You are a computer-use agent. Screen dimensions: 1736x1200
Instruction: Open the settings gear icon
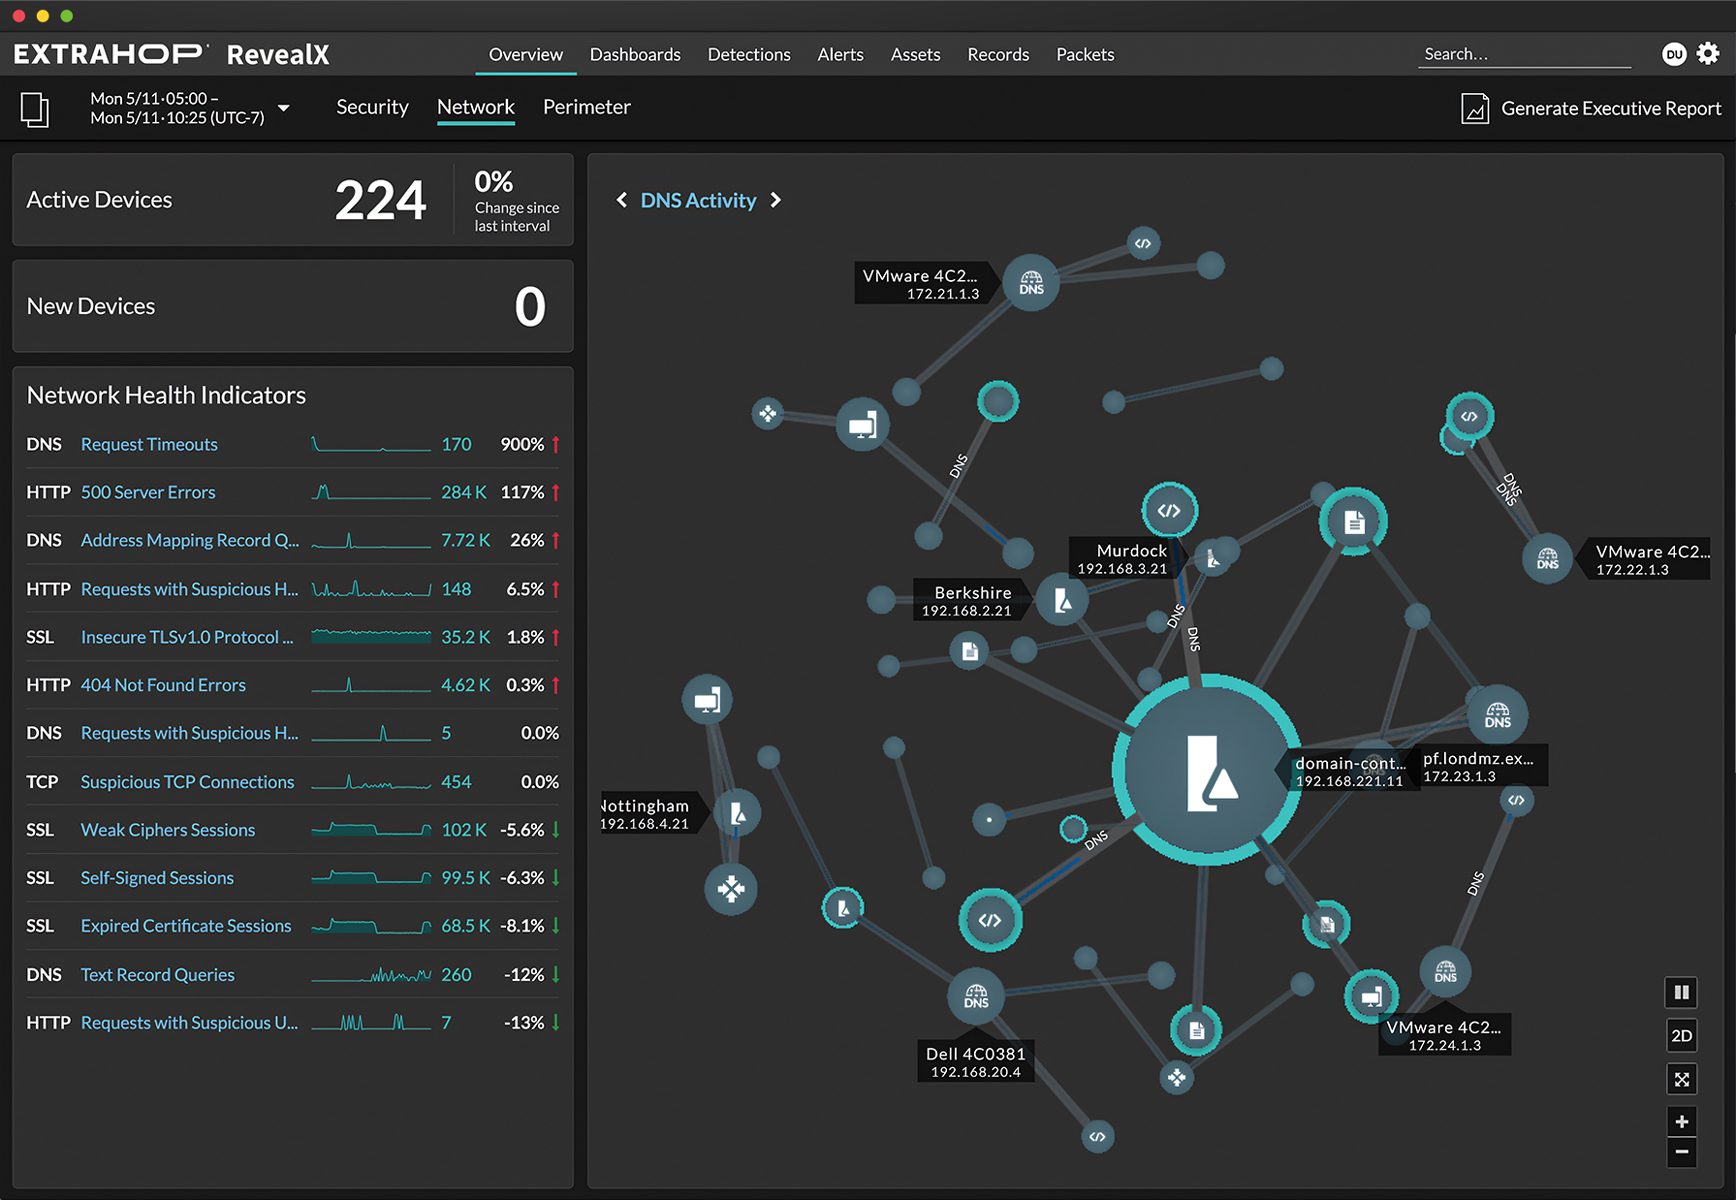pos(1708,54)
